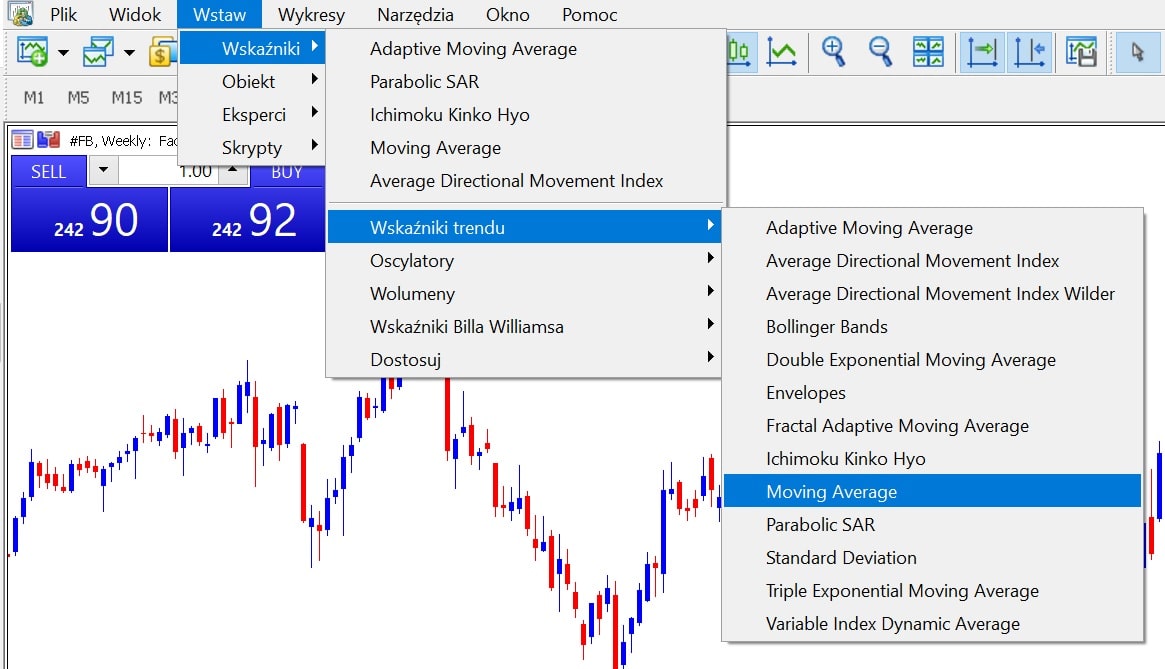
Task: Expand the Wskaźniki trendu submenu
Action: [524, 227]
